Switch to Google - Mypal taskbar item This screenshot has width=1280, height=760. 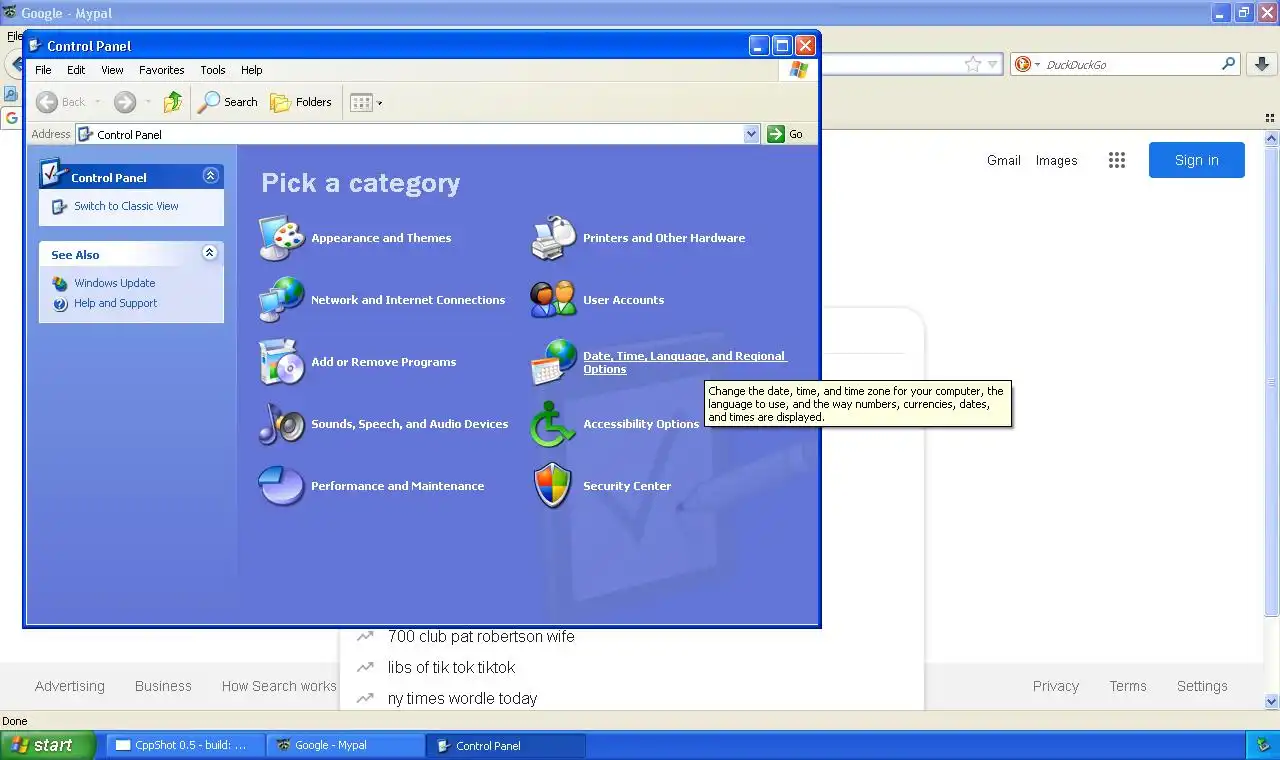pyautogui.click(x=346, y=745)
